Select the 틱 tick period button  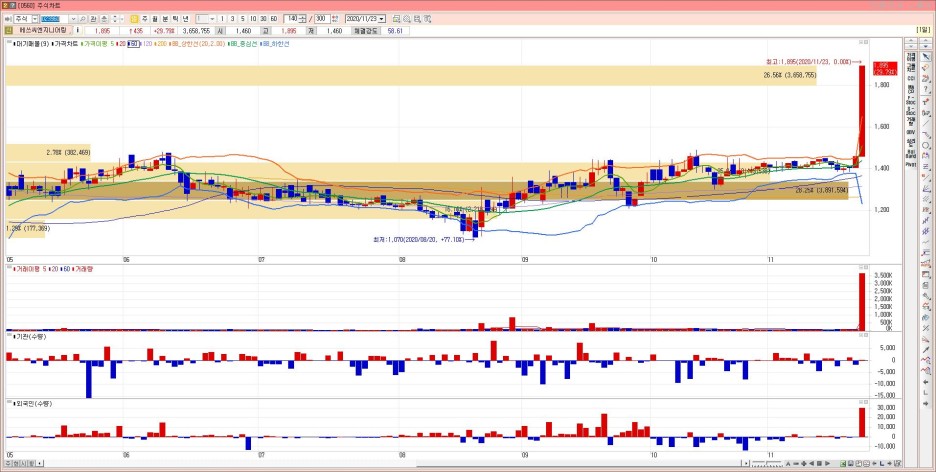[x=176, y=18]
